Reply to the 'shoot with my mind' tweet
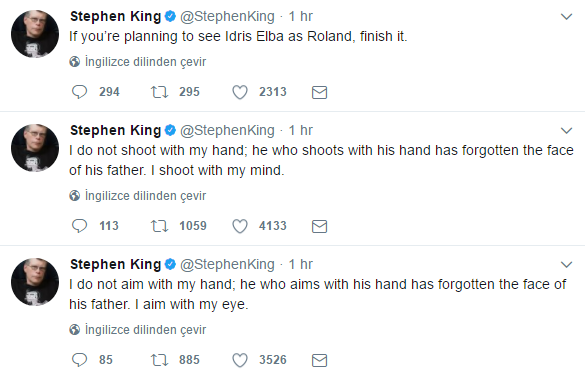Screen dimensions: 585x379 [x=79, y=226]
